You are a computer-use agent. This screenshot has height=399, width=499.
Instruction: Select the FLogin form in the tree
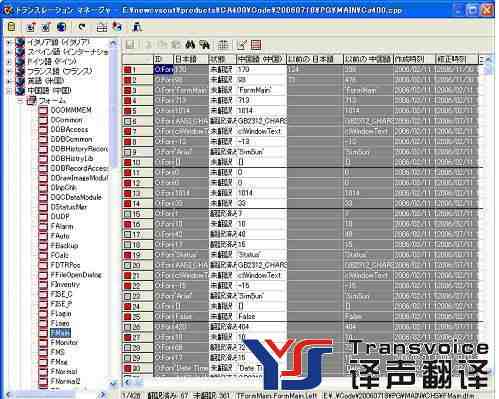[x=61, y=314]
